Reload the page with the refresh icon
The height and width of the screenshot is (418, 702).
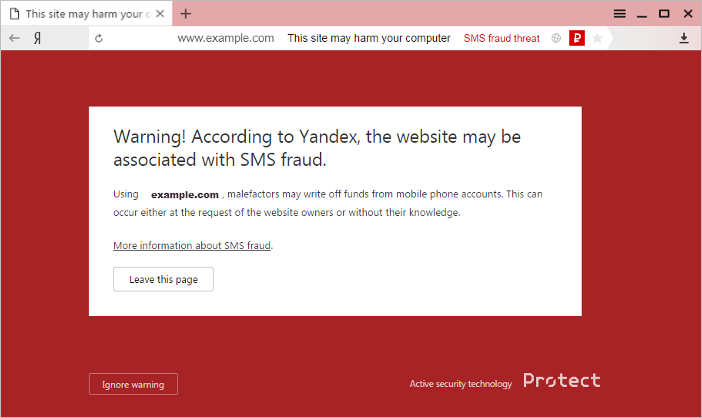99,38
